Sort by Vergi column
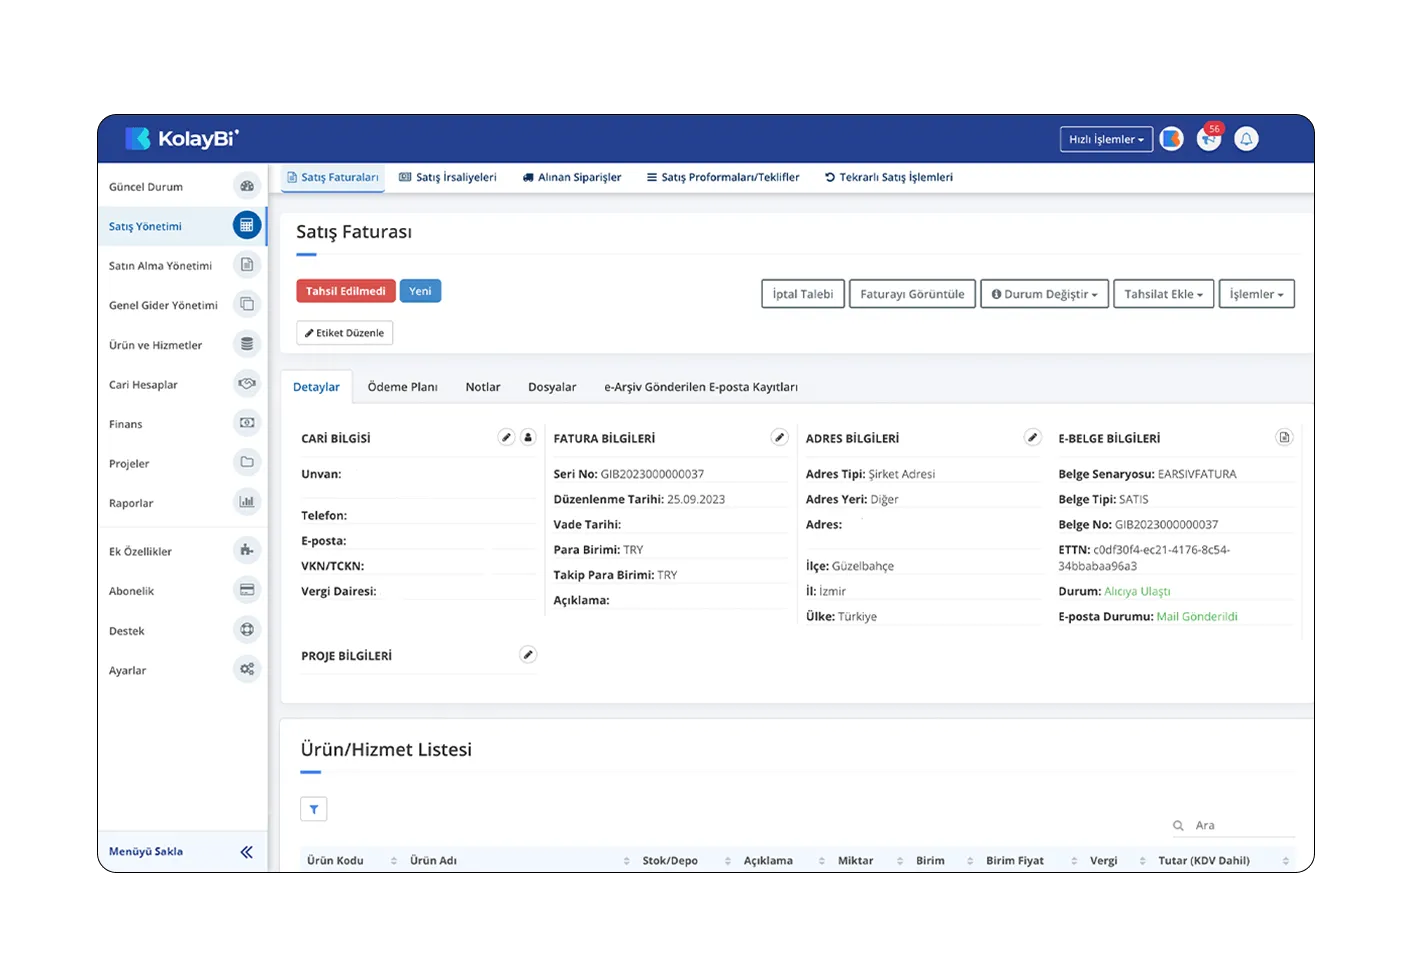This screenshot has height=960, width=1412. click(x=1117, y=860)
